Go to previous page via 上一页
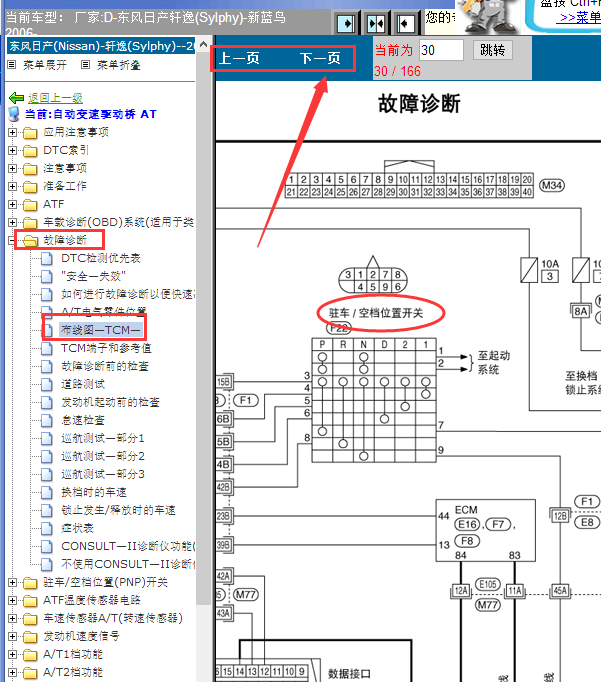The width and height of the screenshot is (601, 682). tap(239, 58)
